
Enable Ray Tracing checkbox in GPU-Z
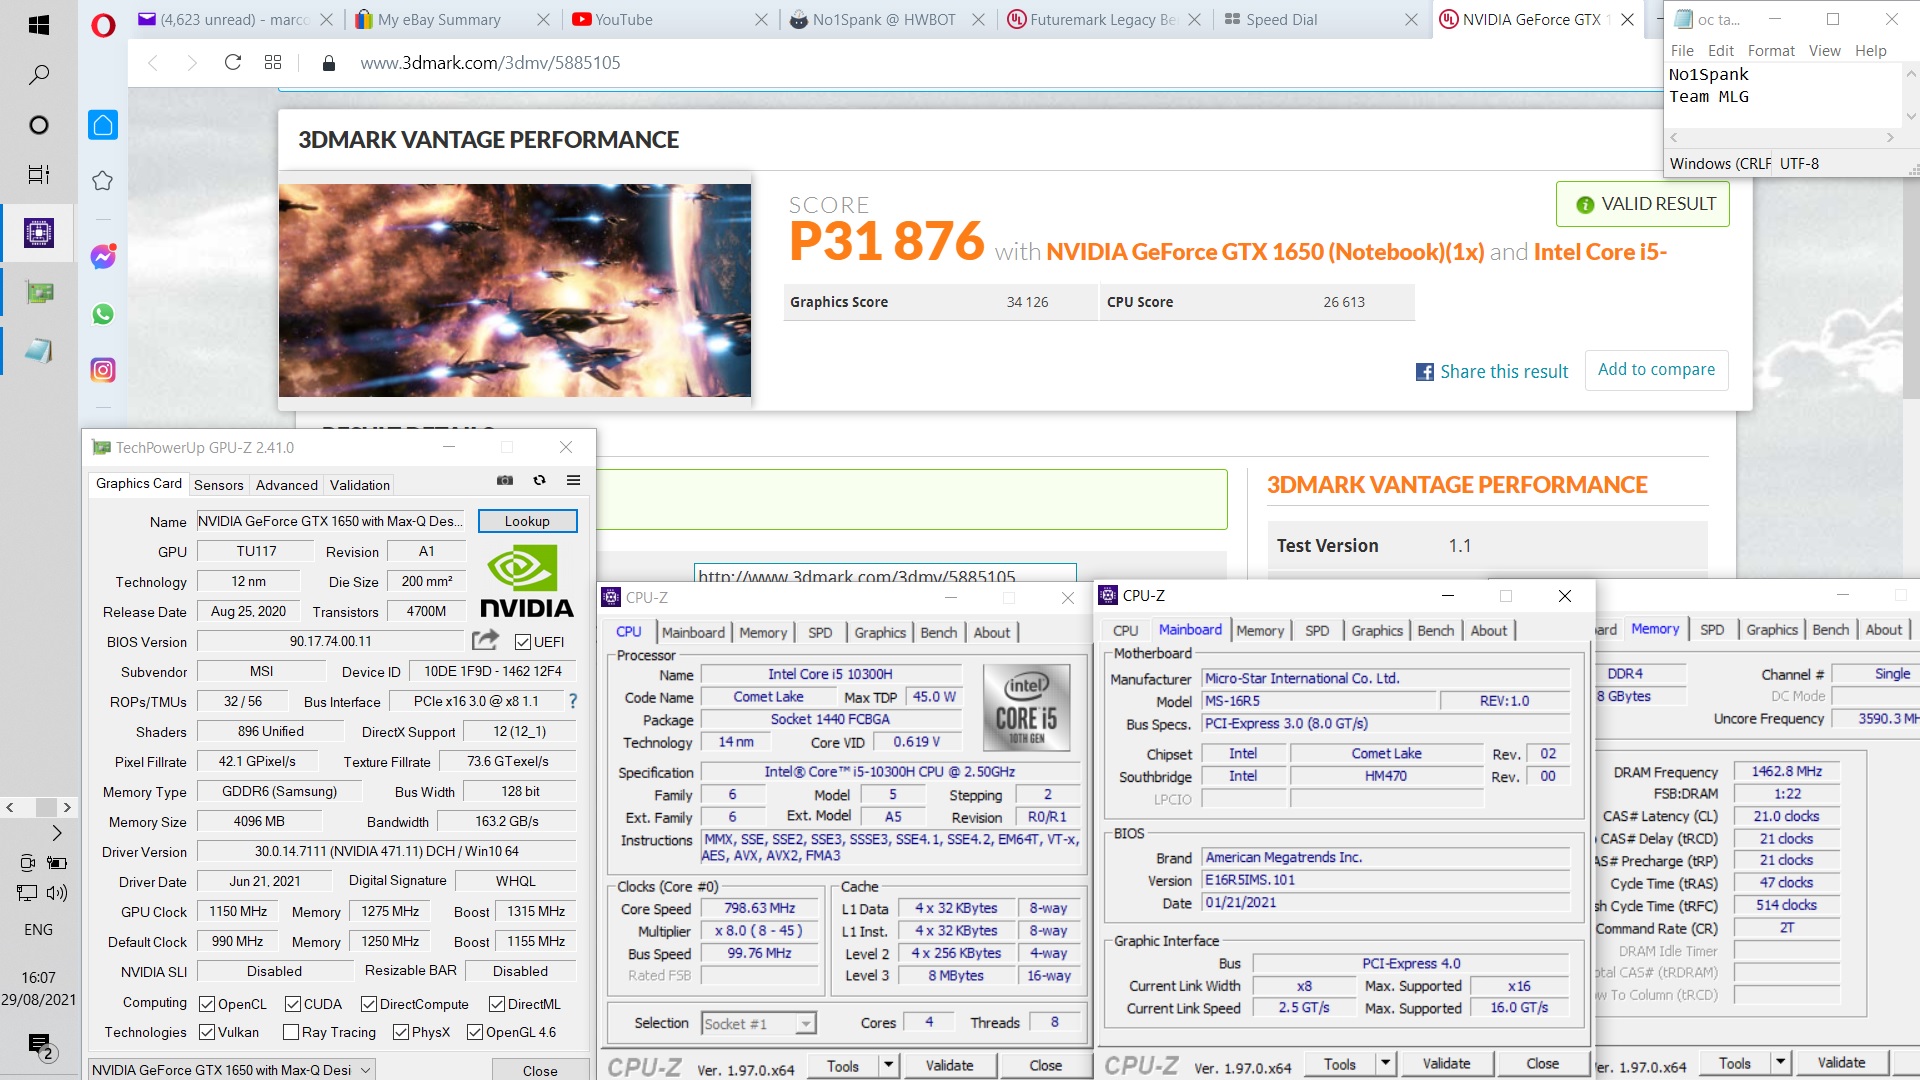tap(291, 1032)
